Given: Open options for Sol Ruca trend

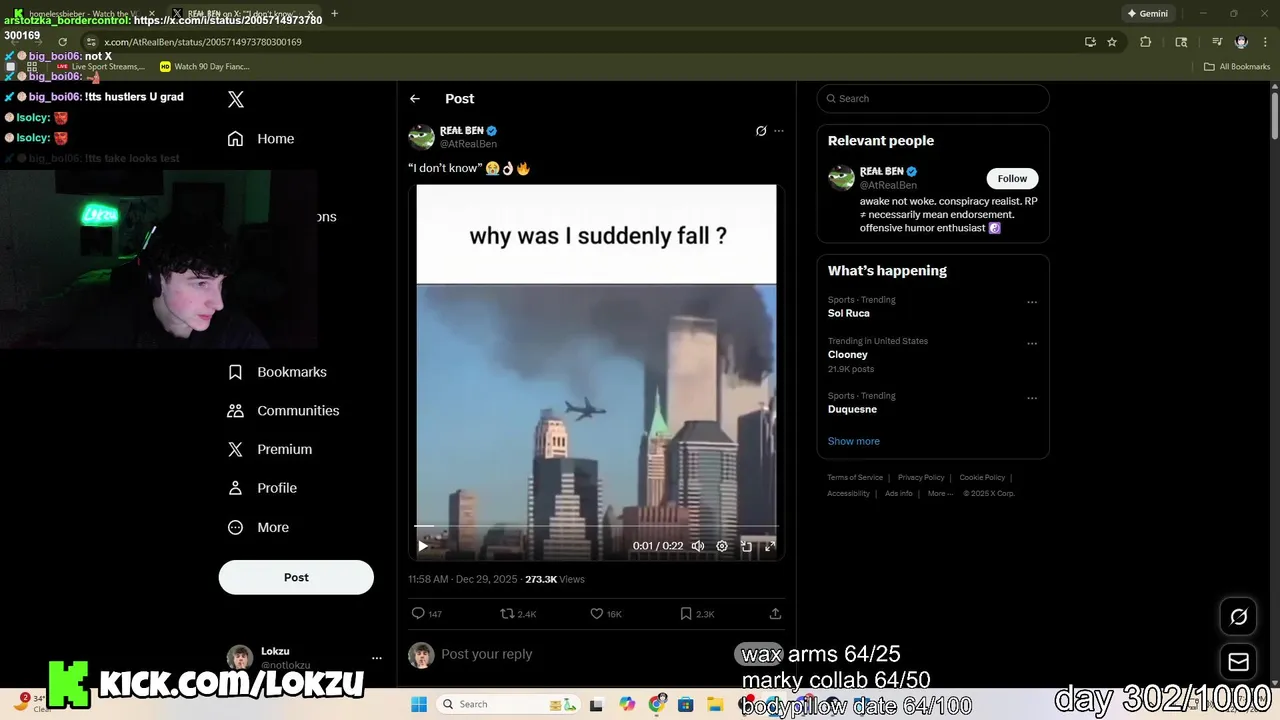Looking at the screenshot, I should tap(1032, 303).
